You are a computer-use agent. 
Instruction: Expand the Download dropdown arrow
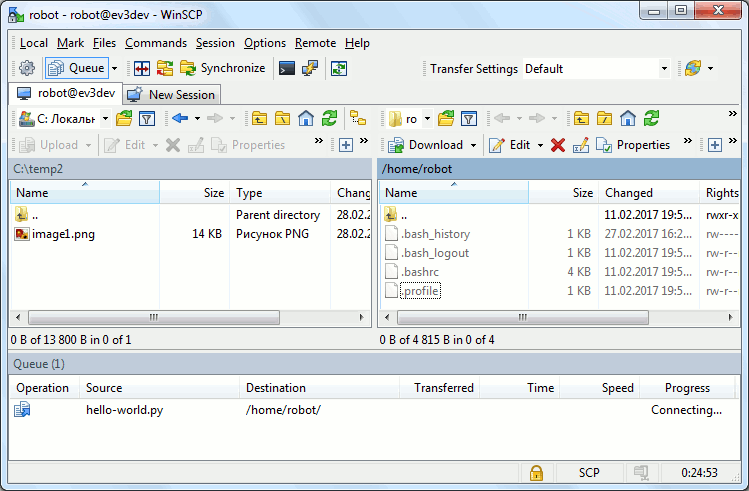point(473,145)
